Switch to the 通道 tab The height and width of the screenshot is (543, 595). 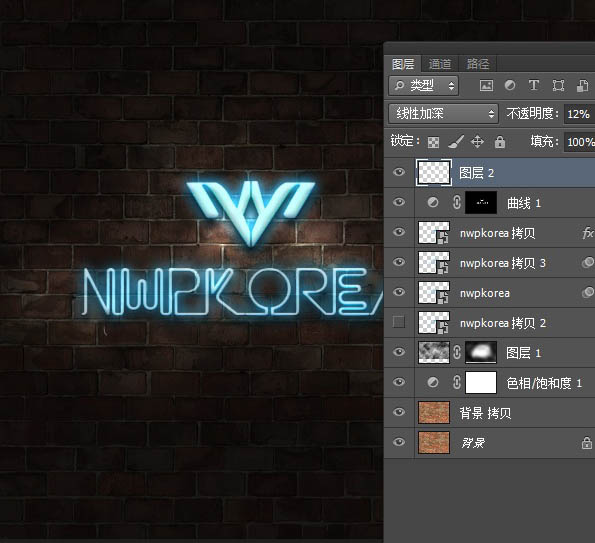coord(440,64)
